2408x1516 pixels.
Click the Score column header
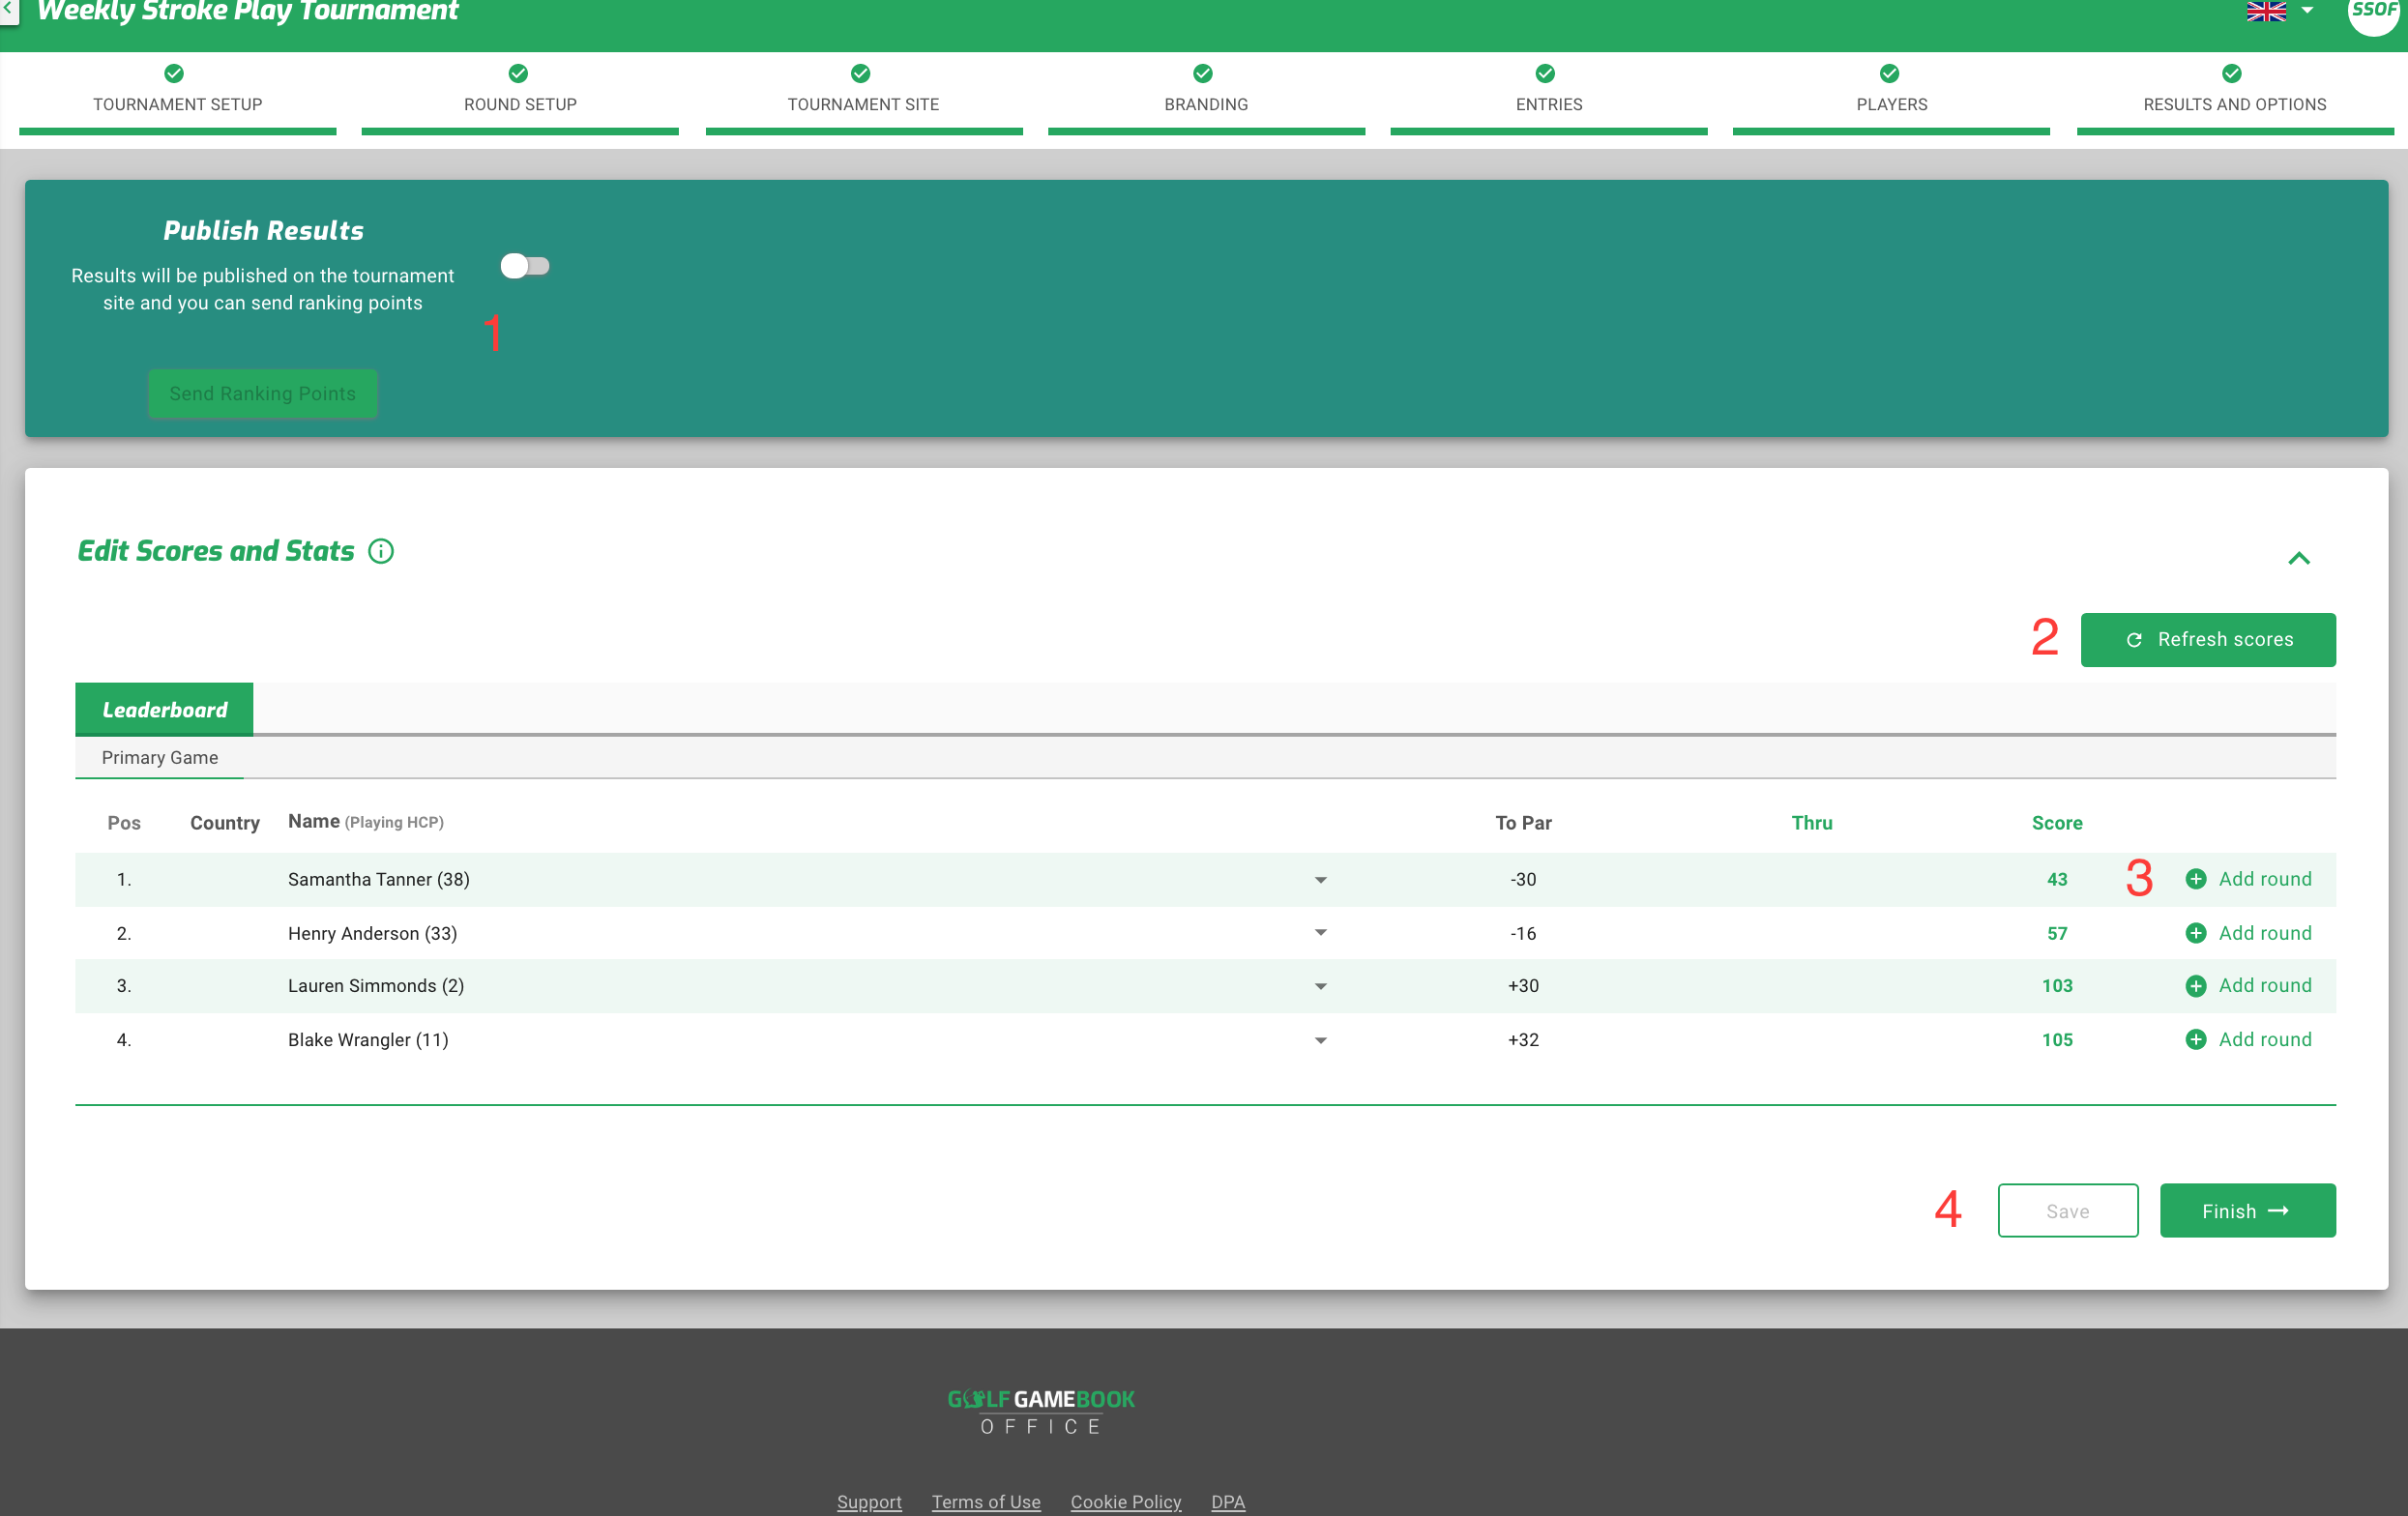(2057, 823)
